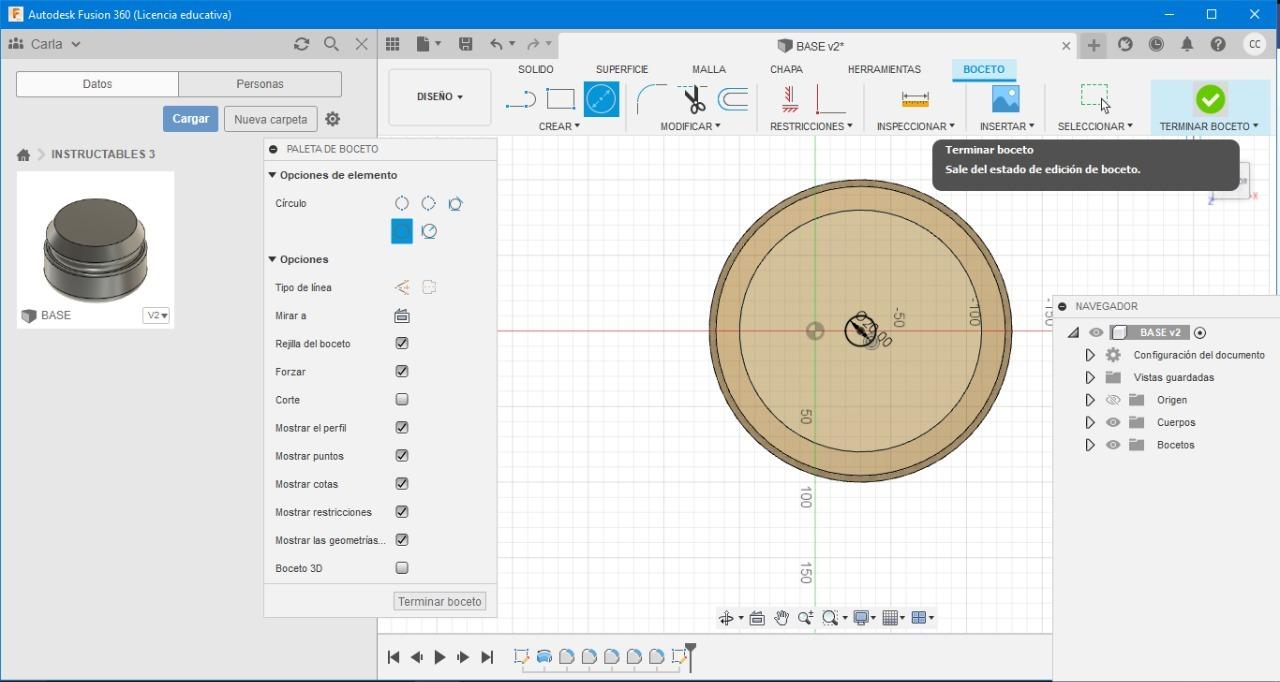Click the Insert image icon
This screenshot has width=1280, height=682.
coord(1005,99)
